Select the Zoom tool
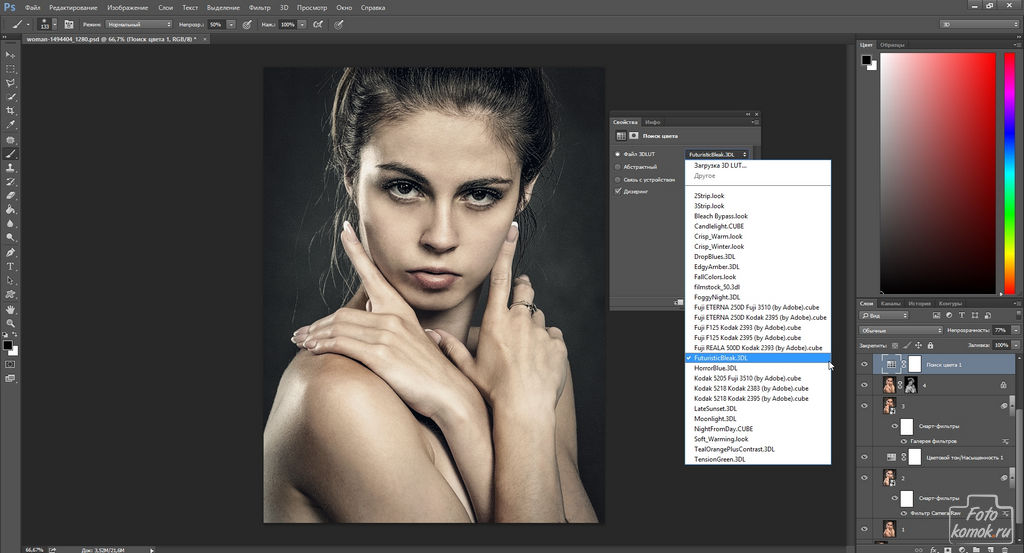Screen dimensions: 1024x553 [10, 323]
